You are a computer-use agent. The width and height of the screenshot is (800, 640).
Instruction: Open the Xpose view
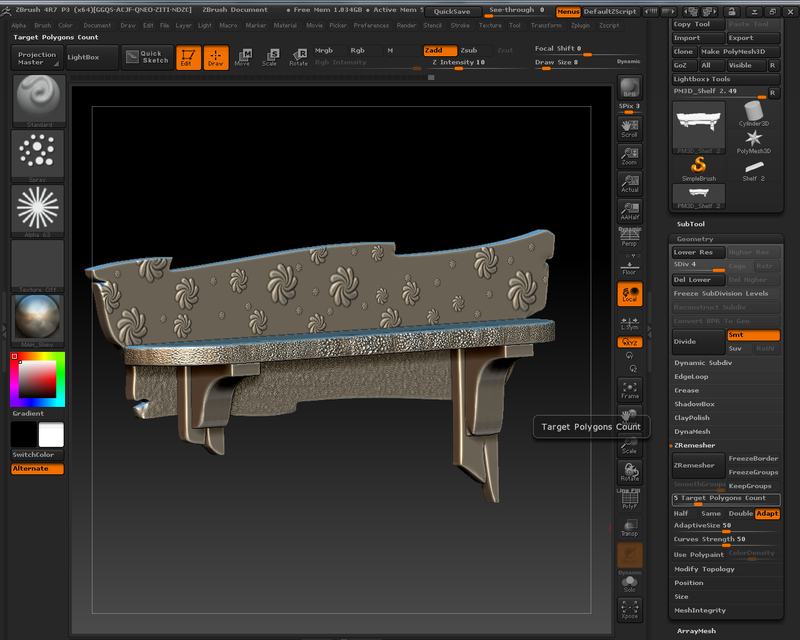click(630, 610)
